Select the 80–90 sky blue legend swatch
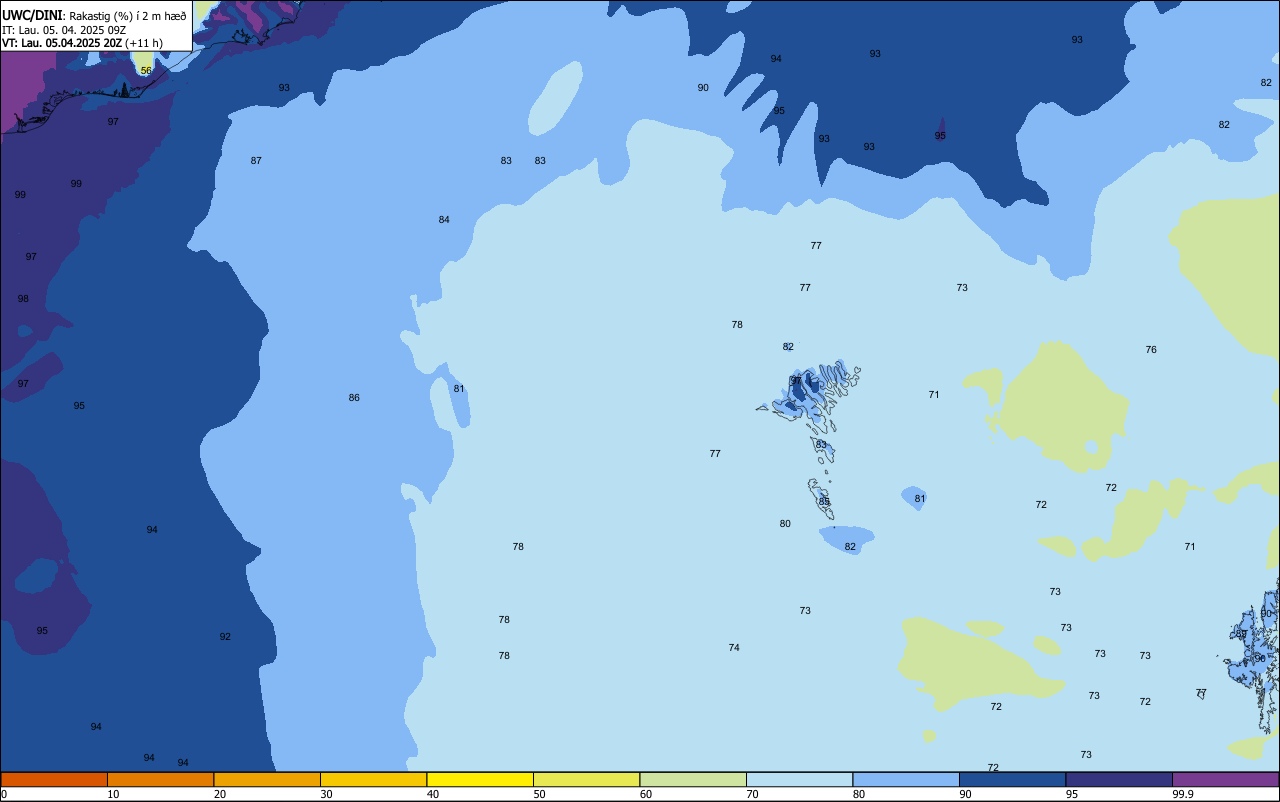Image resolution: width=1280 pixels, height=802 pixels. [906, 779]
